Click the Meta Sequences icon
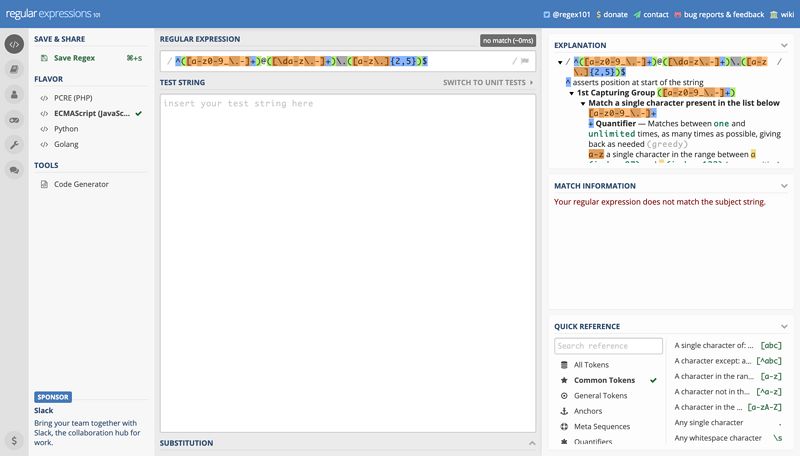The image size is (800, 456). (x=564, y=426)
